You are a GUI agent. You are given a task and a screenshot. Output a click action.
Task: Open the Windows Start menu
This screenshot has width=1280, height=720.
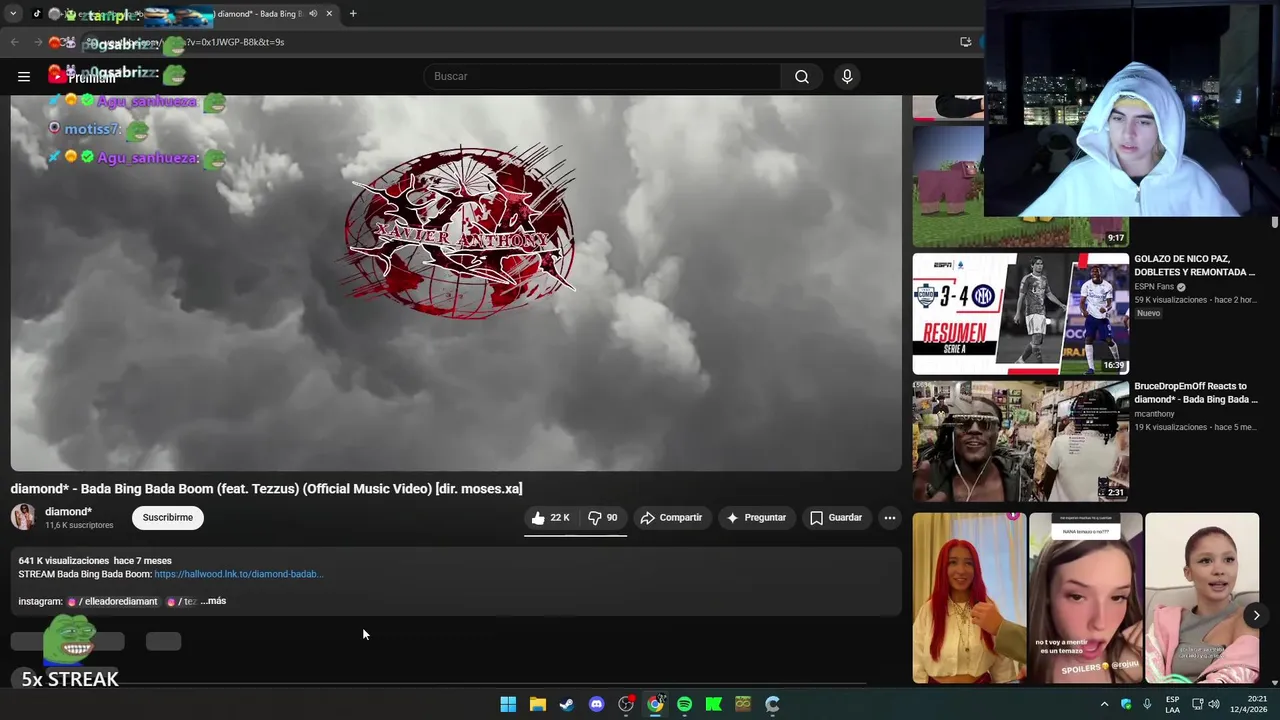click(508, 704)
